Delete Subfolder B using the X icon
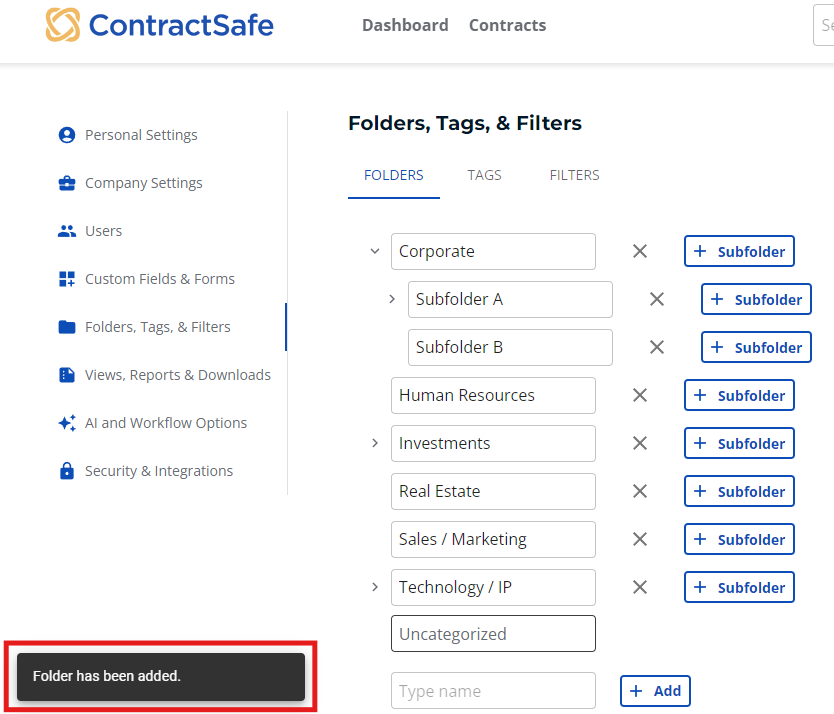 (x=656, y=347)
